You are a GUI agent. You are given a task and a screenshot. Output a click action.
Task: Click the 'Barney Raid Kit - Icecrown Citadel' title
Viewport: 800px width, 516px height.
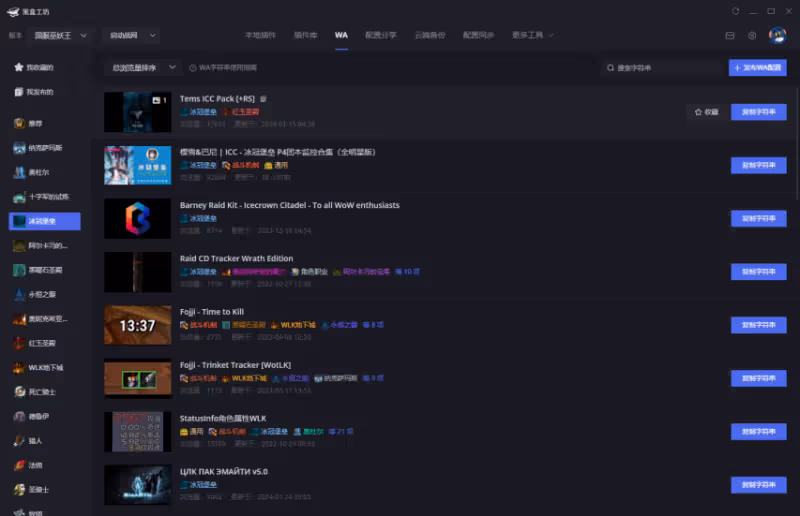tap(290, 205)
